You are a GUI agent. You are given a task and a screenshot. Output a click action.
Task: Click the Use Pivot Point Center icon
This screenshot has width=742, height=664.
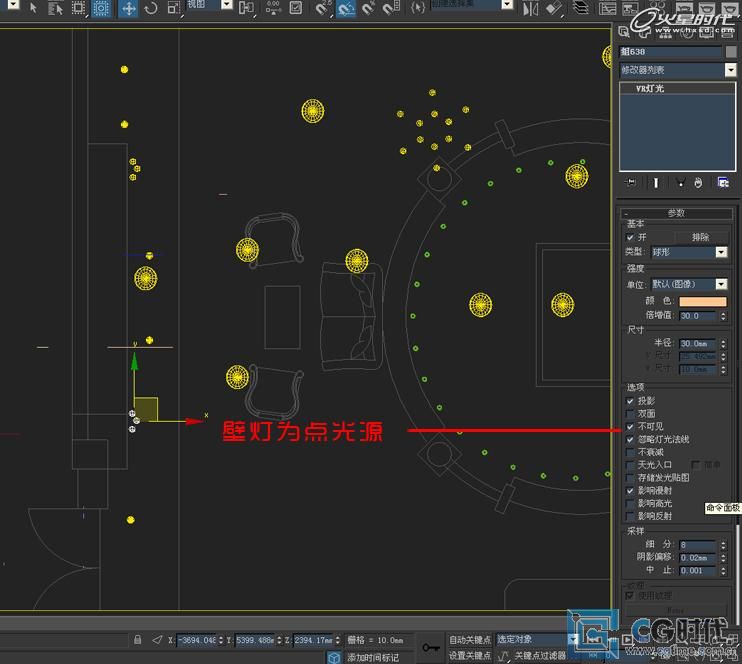(x=247, y=8)
